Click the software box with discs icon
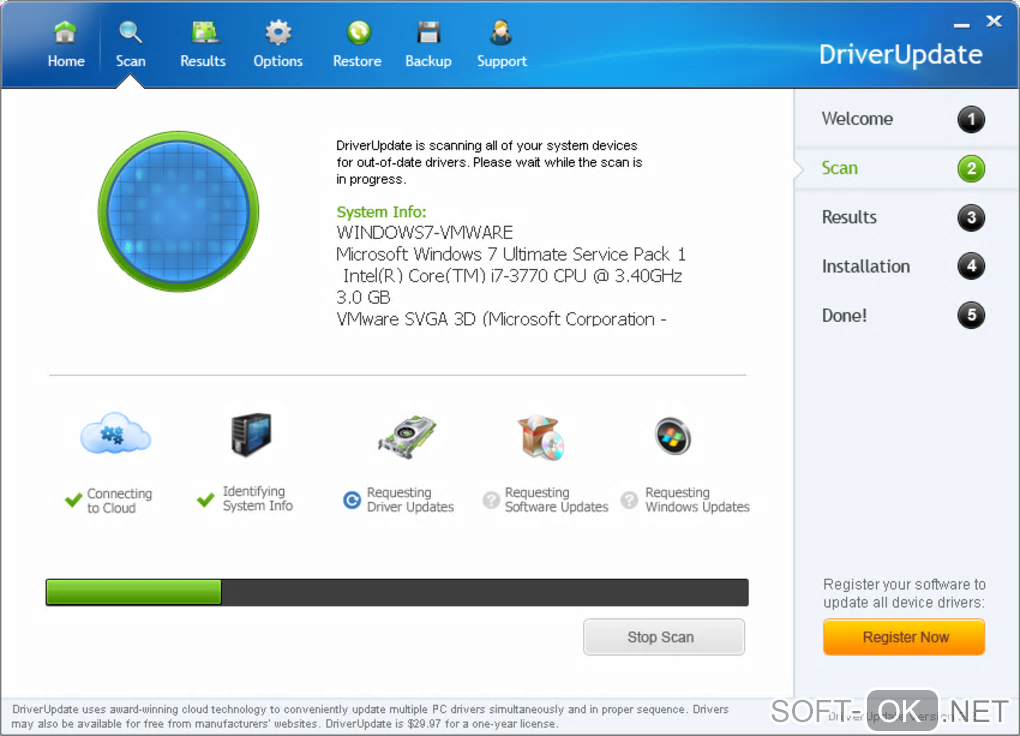1020x736 pixels. point(541,437)
